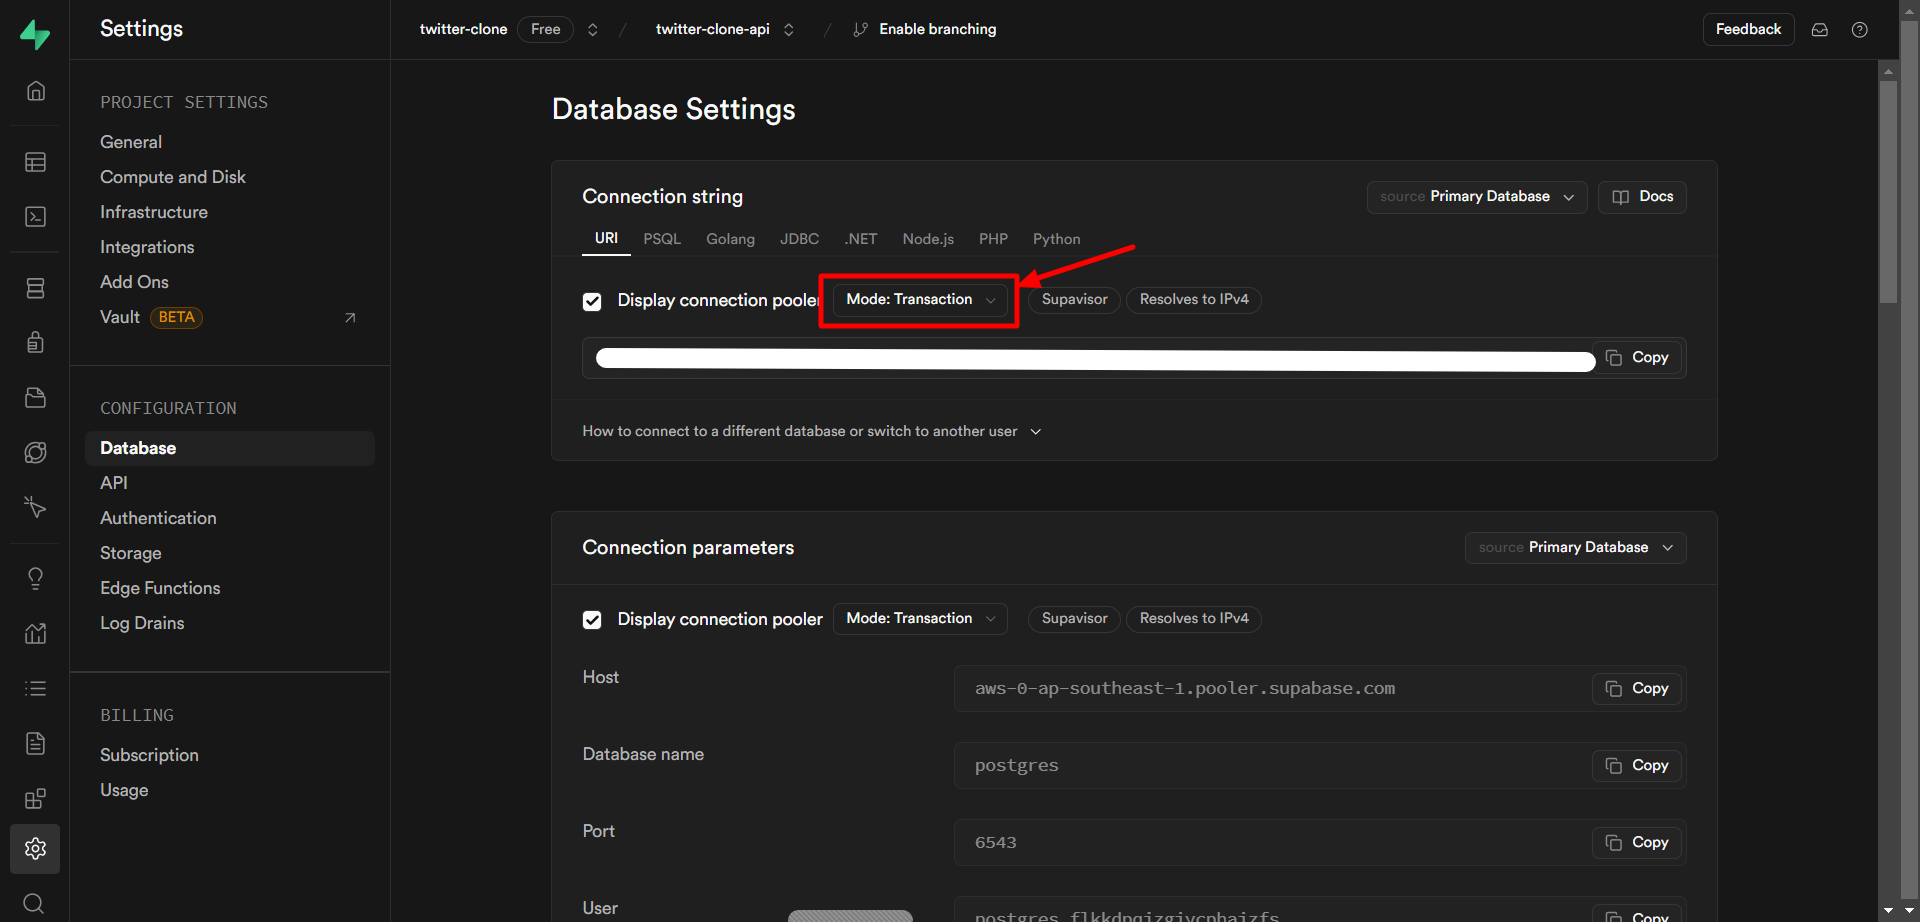This screenshot has height=922, width=1920.
Task: Open the Supabase logo home link
Action: [x=35, y=35]
